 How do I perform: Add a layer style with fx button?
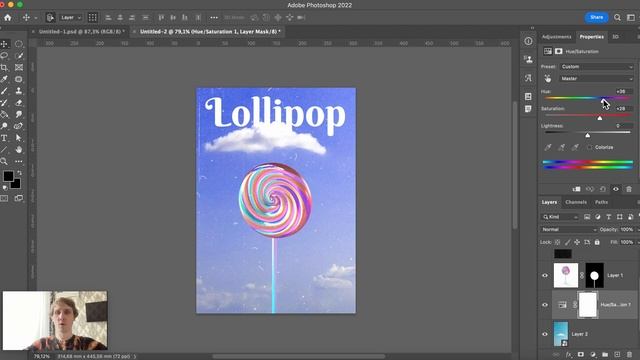569,355
